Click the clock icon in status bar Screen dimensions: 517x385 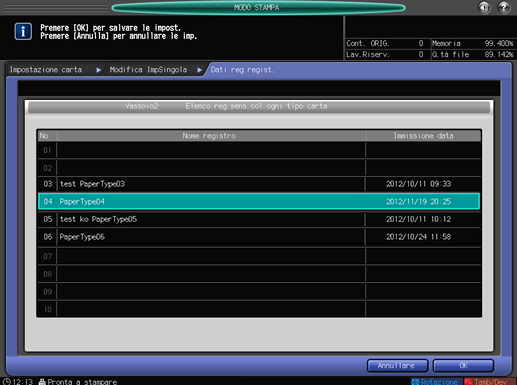pyautogui.click(x=6, y=381)
